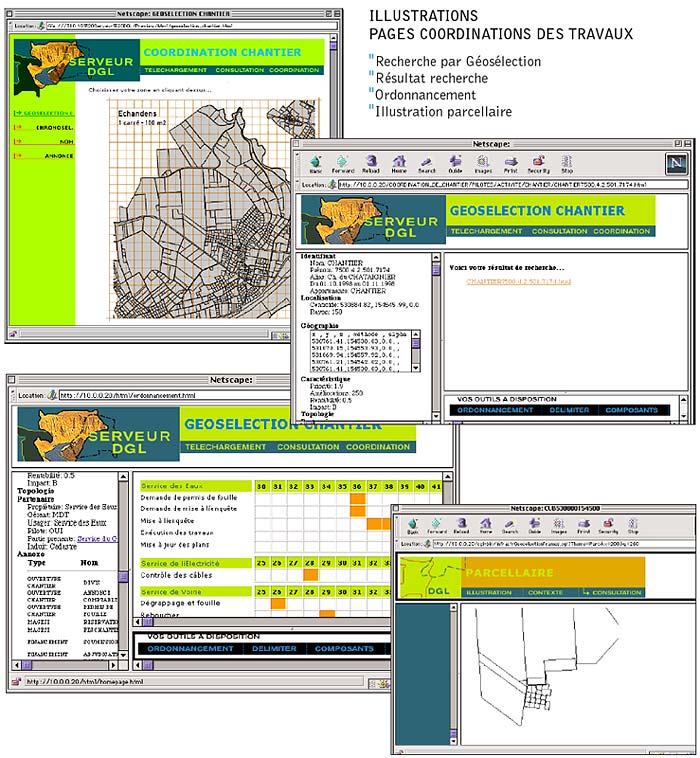Click Stop in the Geoselection Chantier result window
The width and height of the screenshot is (700, 758).
pos(567,164)
